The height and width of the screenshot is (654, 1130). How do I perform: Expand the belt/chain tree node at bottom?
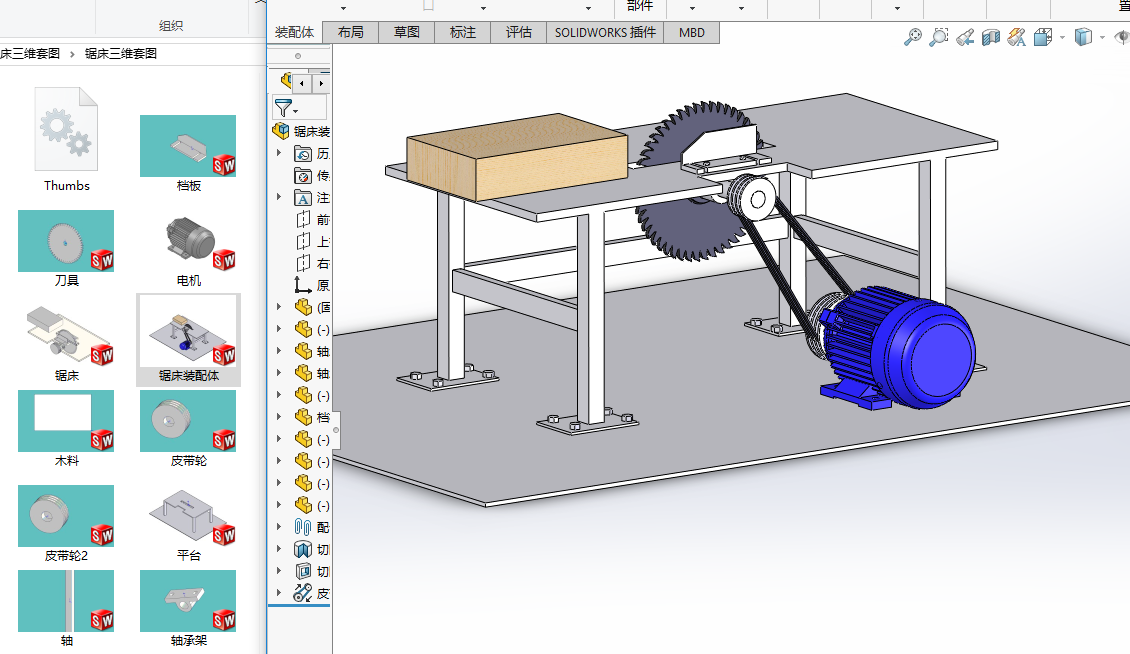tap(279, 593)
